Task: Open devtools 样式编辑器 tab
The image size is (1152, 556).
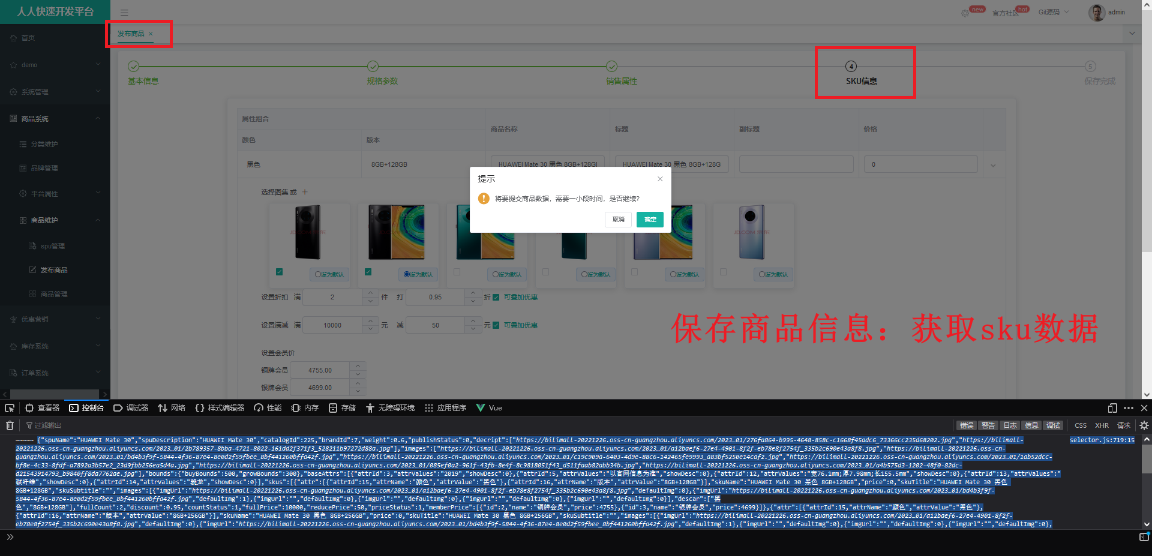Action: tap(220, 408)
